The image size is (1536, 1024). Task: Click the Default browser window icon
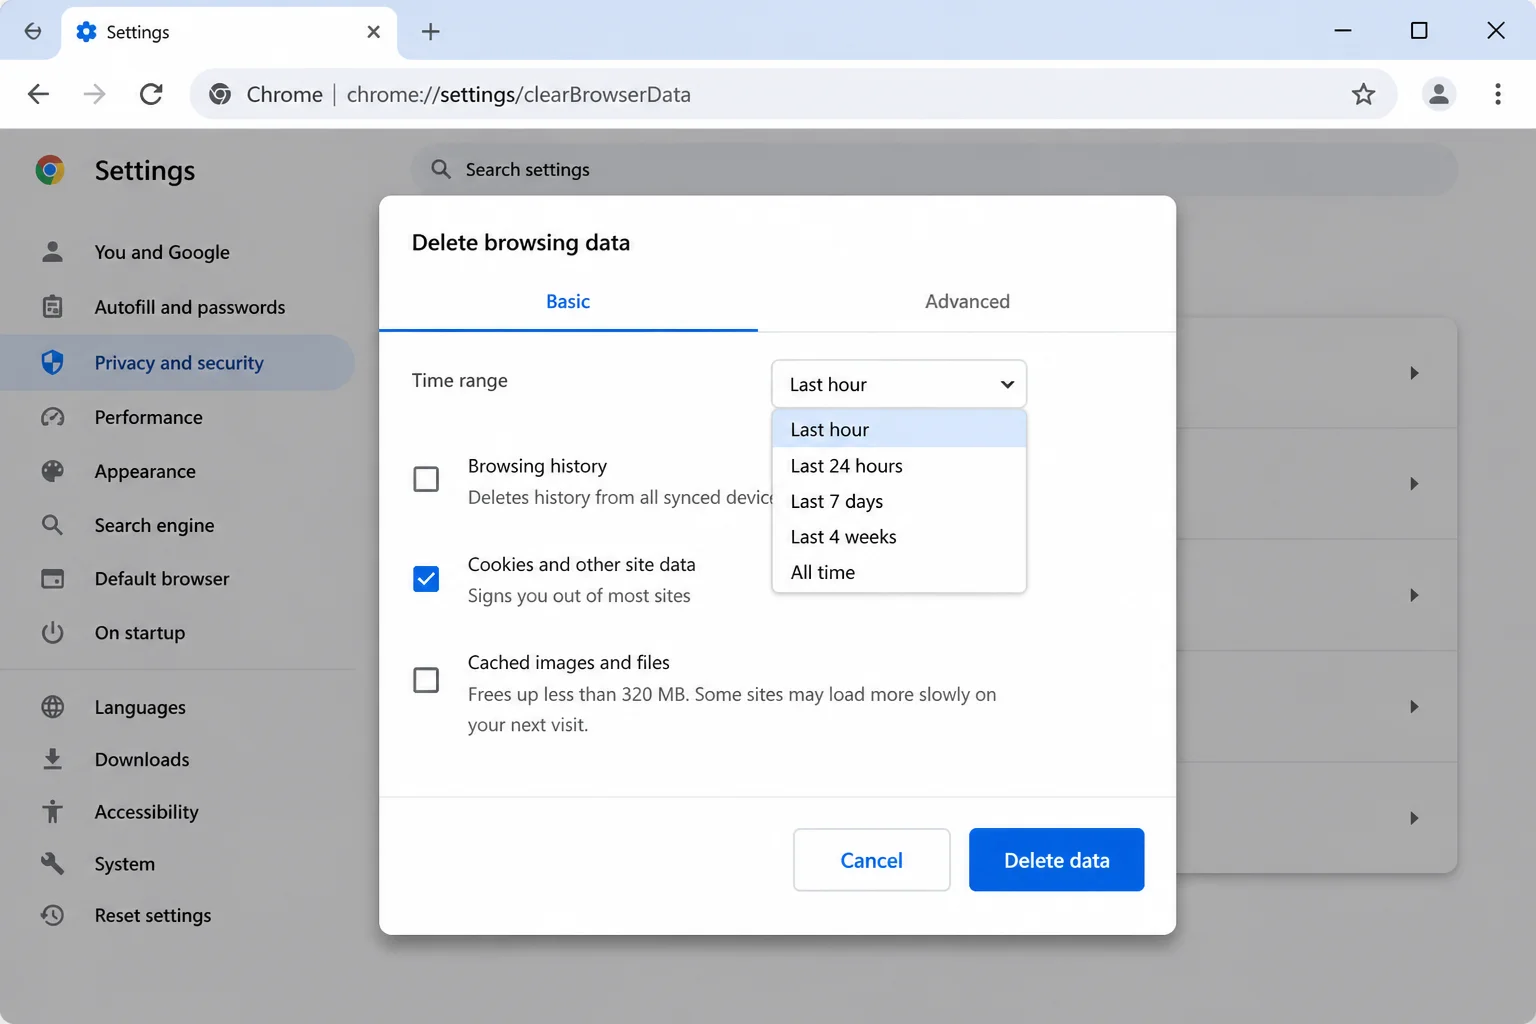pos(52,579)
